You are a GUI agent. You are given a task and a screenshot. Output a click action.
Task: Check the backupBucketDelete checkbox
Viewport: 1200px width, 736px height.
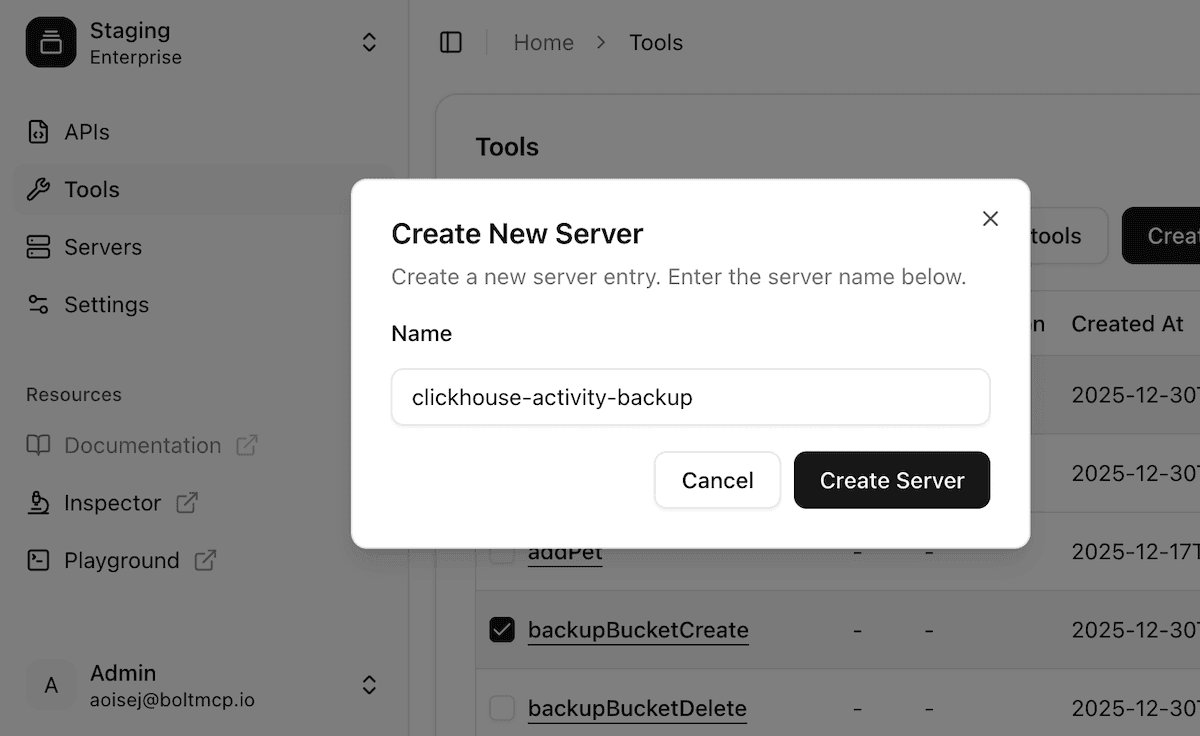[x=501, y=709]
